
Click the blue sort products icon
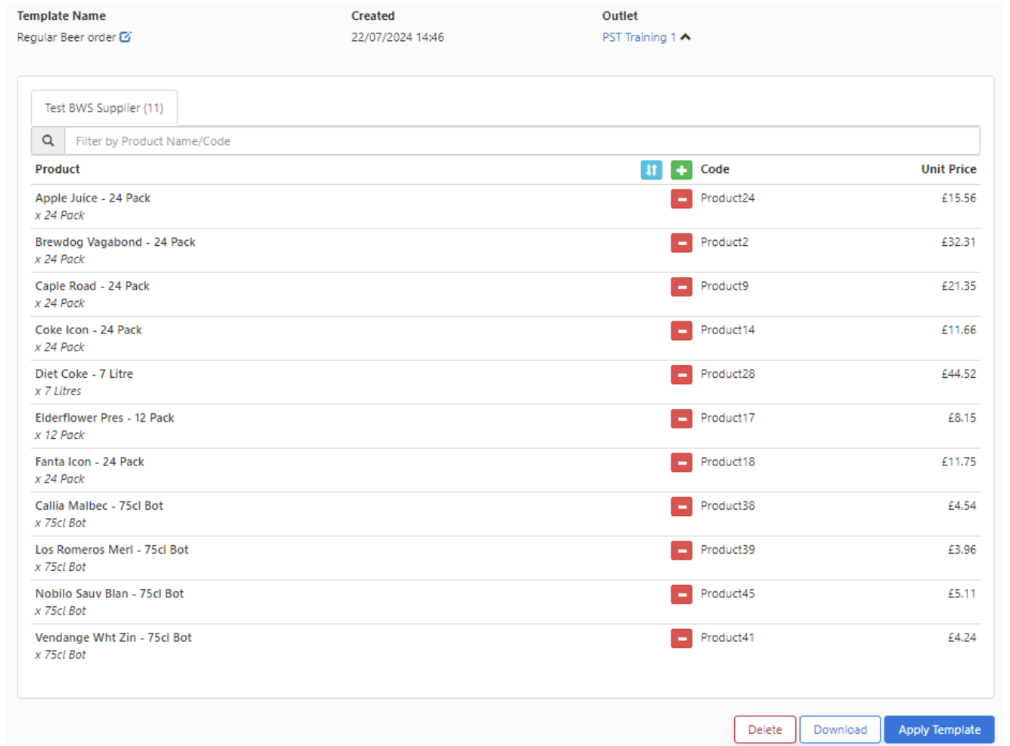coord(651,170)
